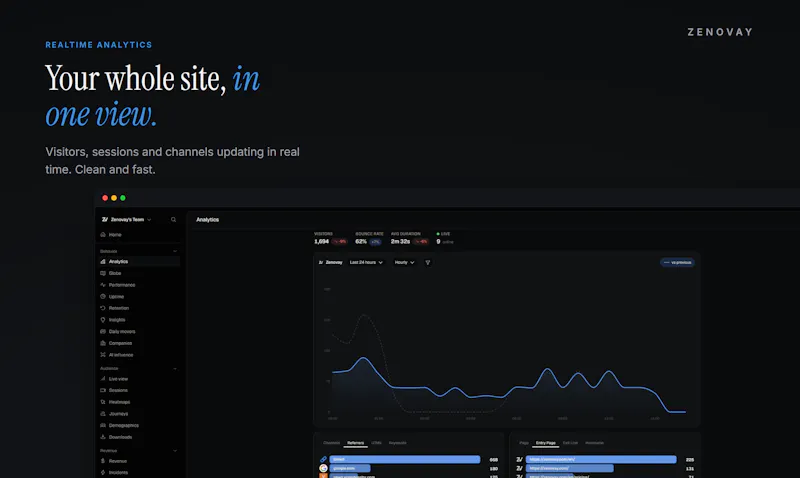This screenshot has width=800, height=478.
Task: Click the Analytics page title
Action: (x=208, y=219)
